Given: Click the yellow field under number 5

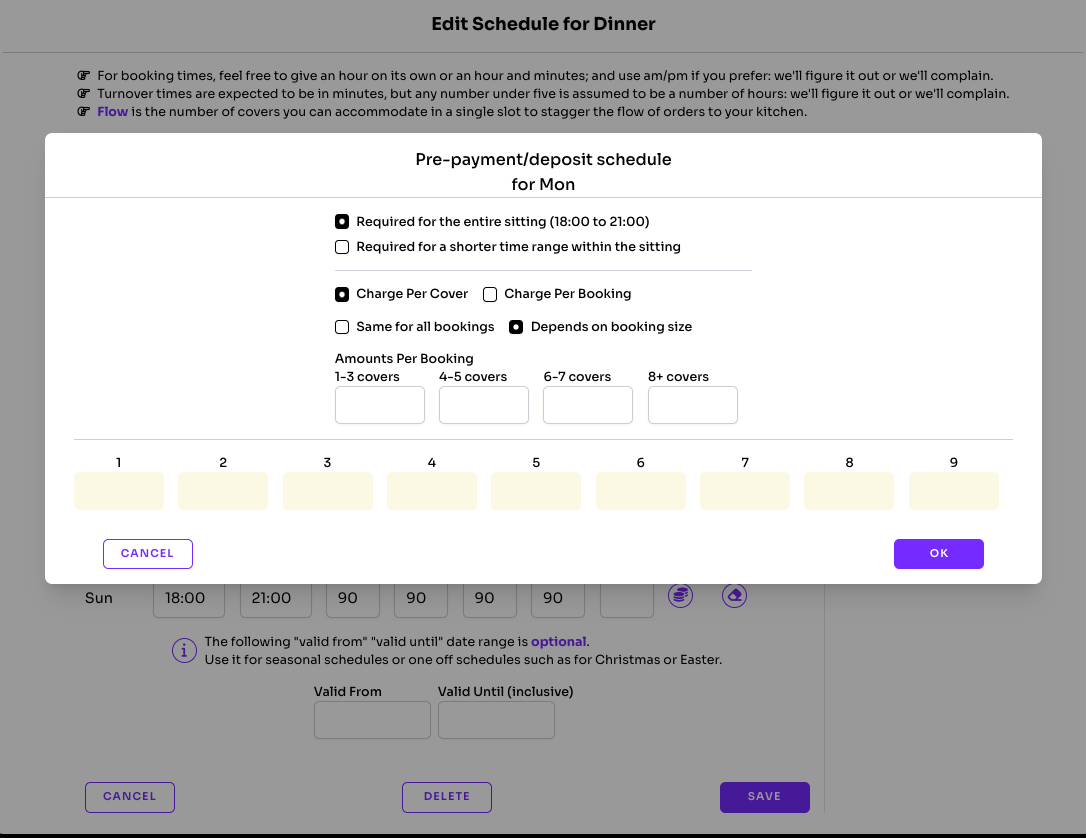Looking at the screenshot, I should 536,491.
